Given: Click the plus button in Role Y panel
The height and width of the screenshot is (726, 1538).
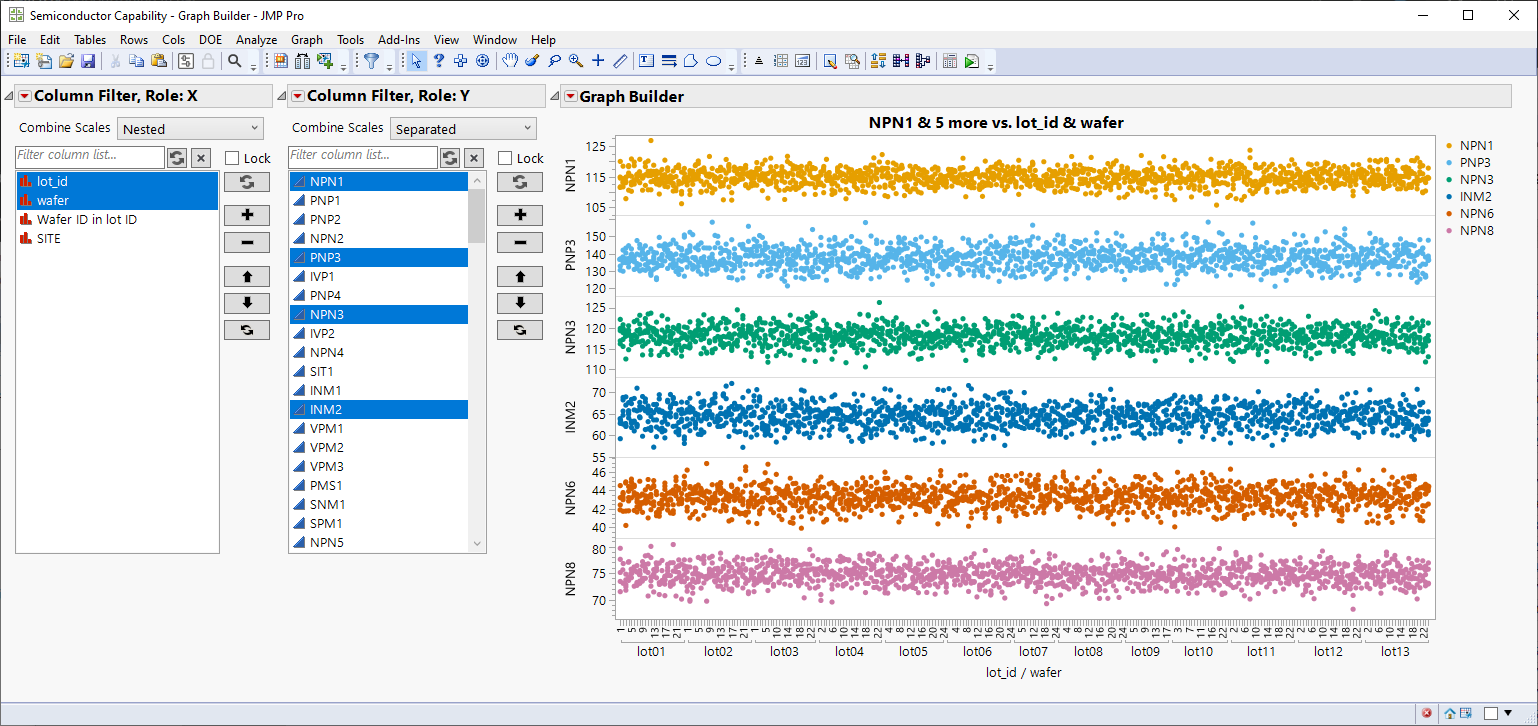Looking at the screenshot, I should 520,215.
